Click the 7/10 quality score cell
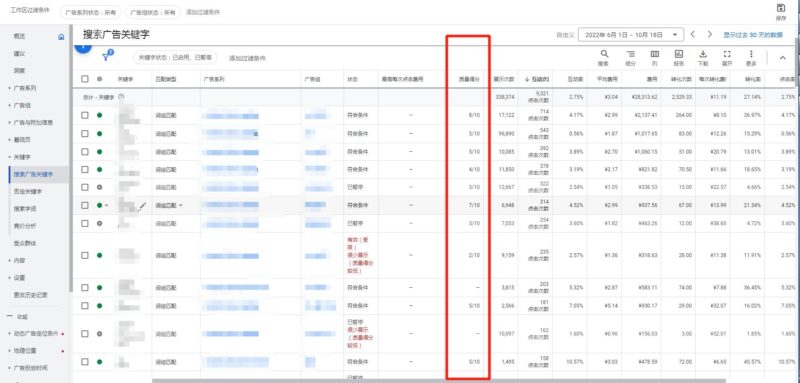 coord(474,206)
